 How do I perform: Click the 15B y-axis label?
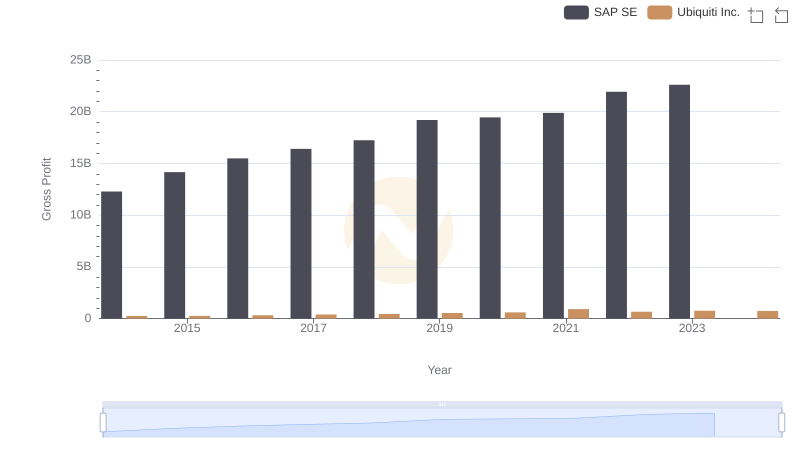coord(81,163)
